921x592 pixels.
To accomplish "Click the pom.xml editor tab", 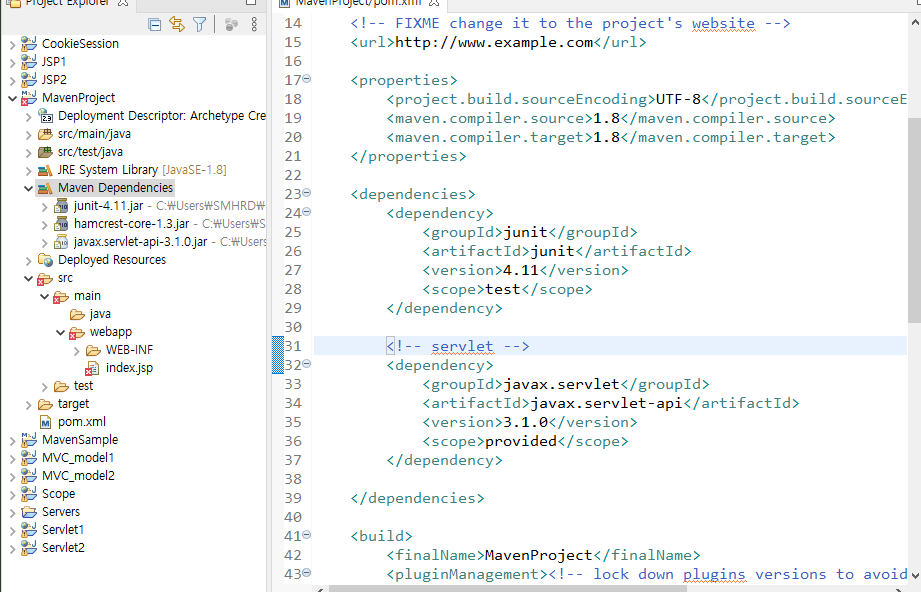I will coord(357,3).
